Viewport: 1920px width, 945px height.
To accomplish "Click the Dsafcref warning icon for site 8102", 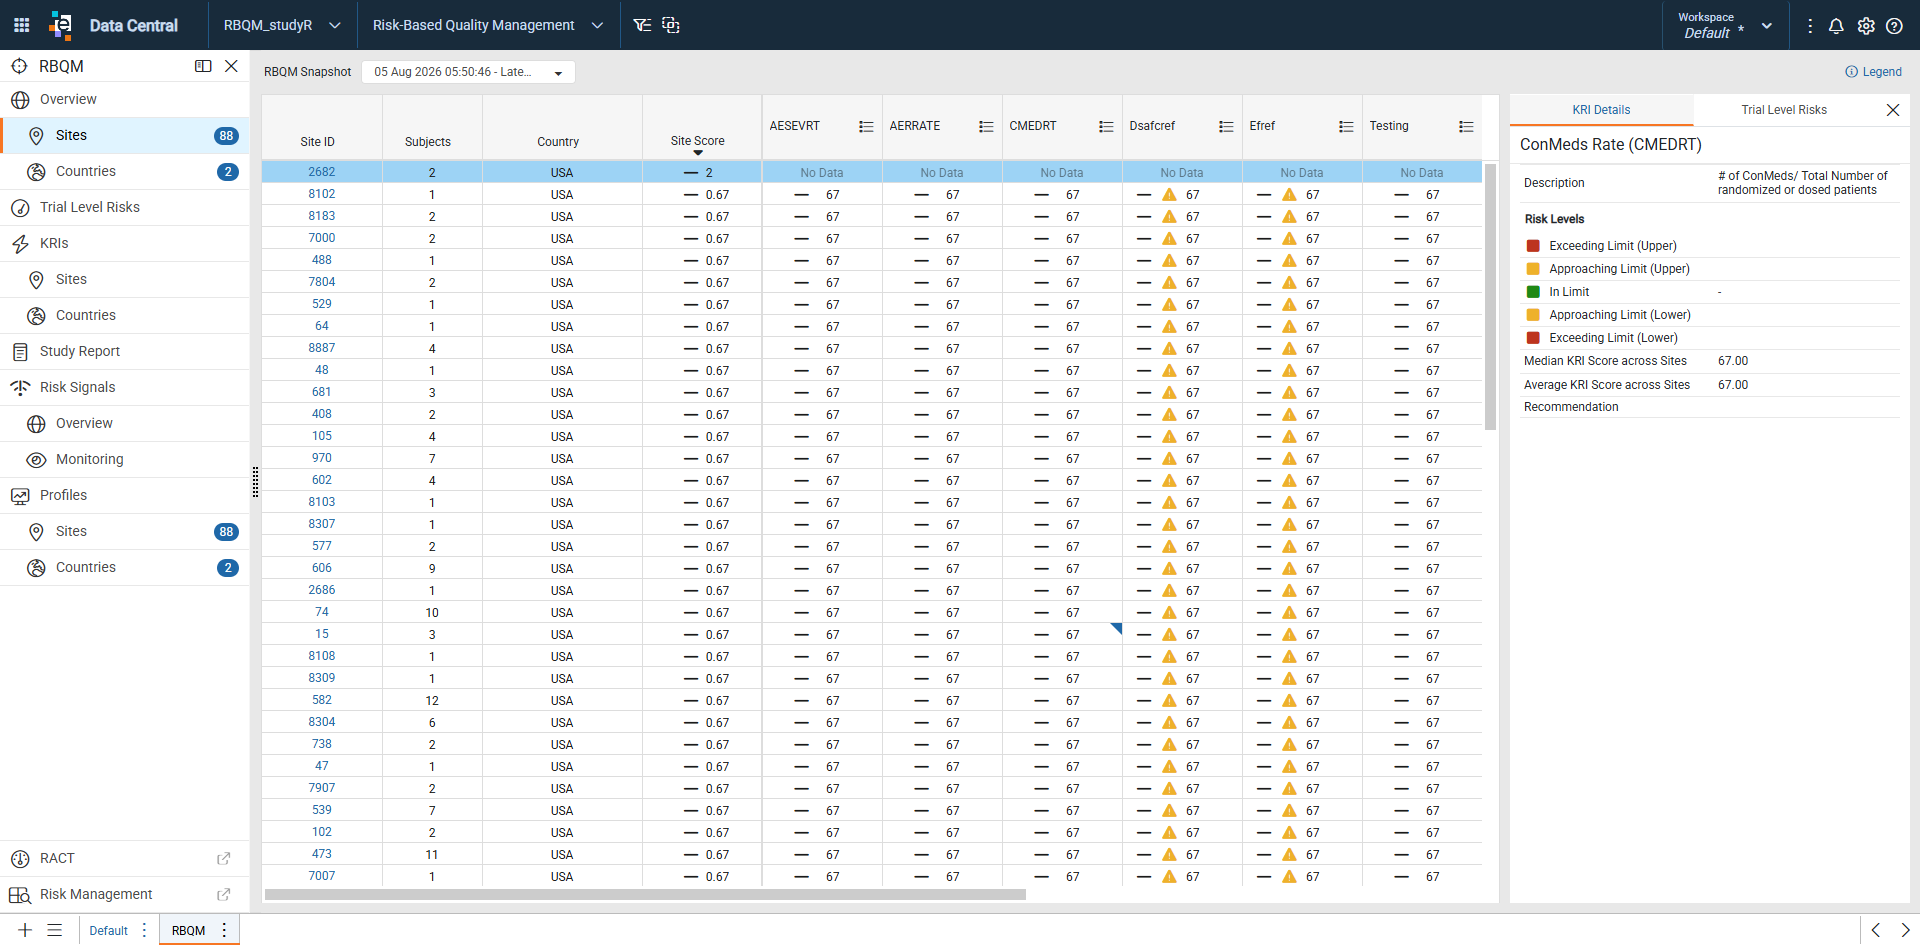I will [1169, 195].
